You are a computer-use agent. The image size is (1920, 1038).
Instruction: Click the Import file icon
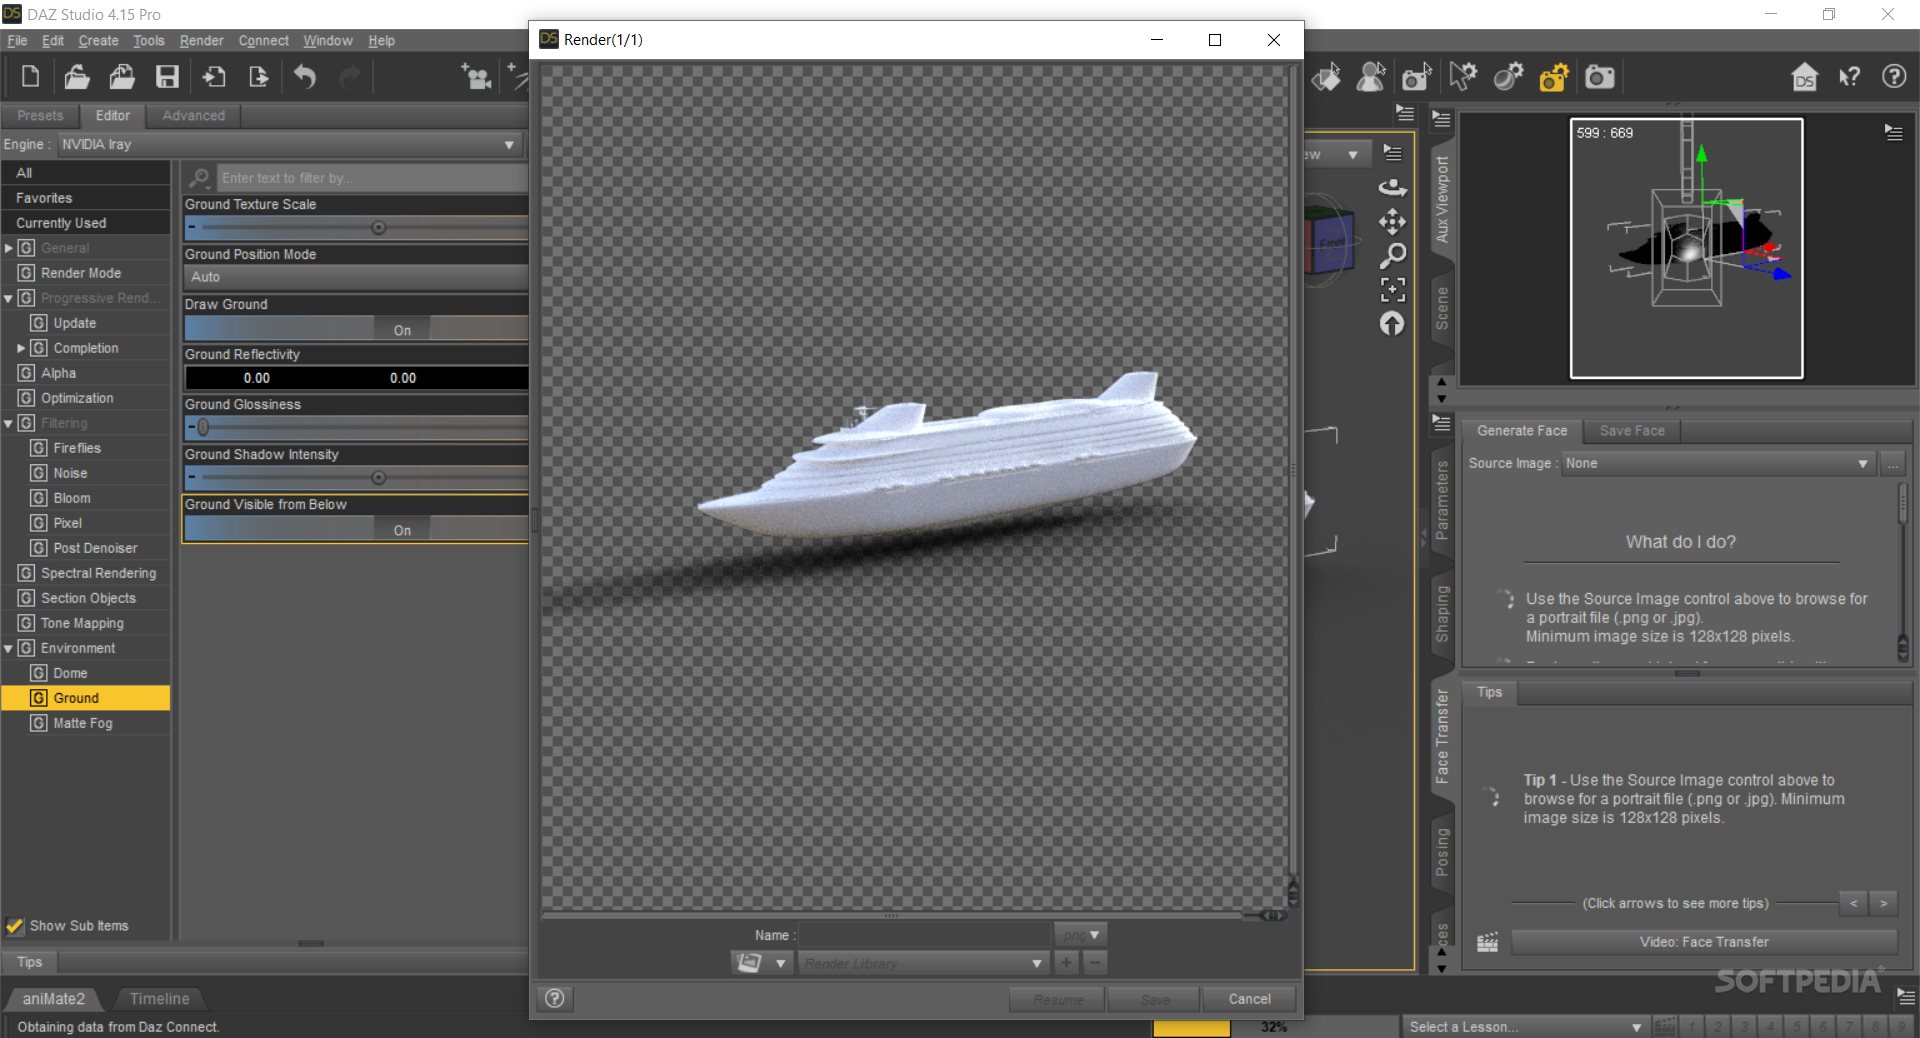[213, 77]
